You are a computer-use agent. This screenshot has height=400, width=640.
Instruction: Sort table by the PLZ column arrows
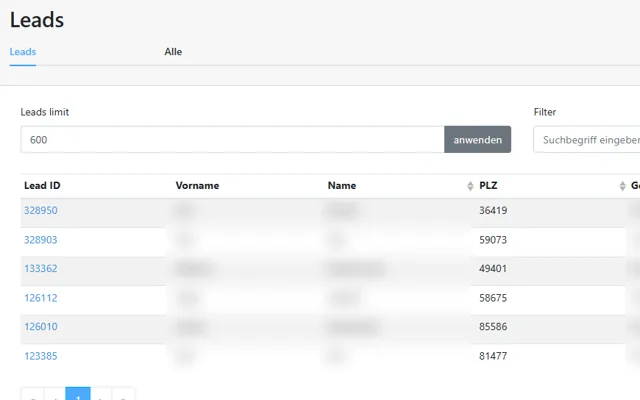[622, 186]
